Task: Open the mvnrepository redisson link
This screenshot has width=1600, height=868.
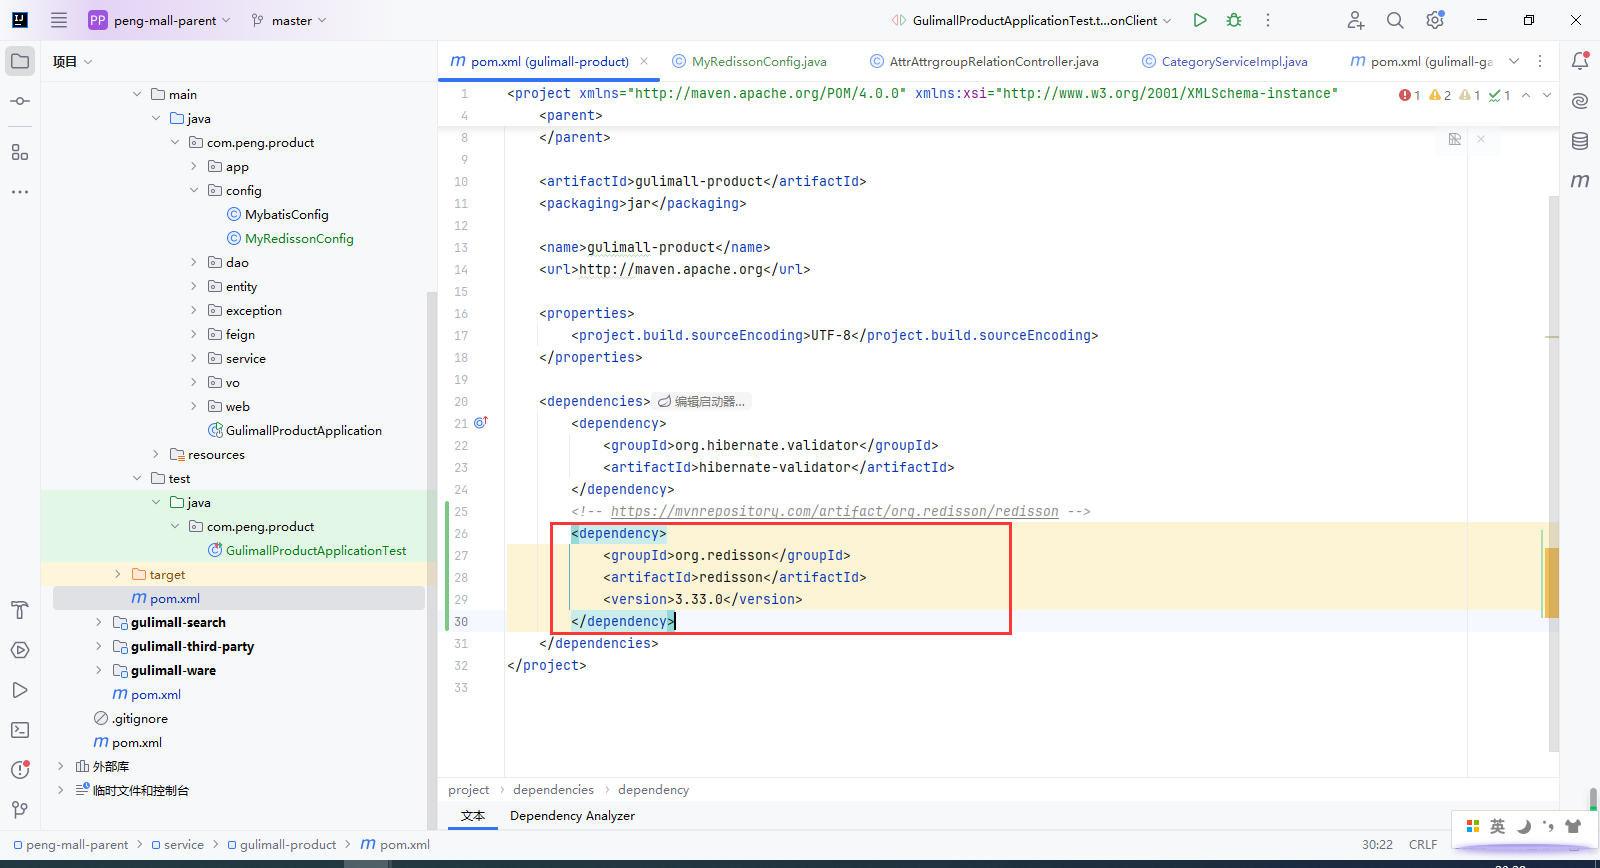Action: [x=834, y=511]
